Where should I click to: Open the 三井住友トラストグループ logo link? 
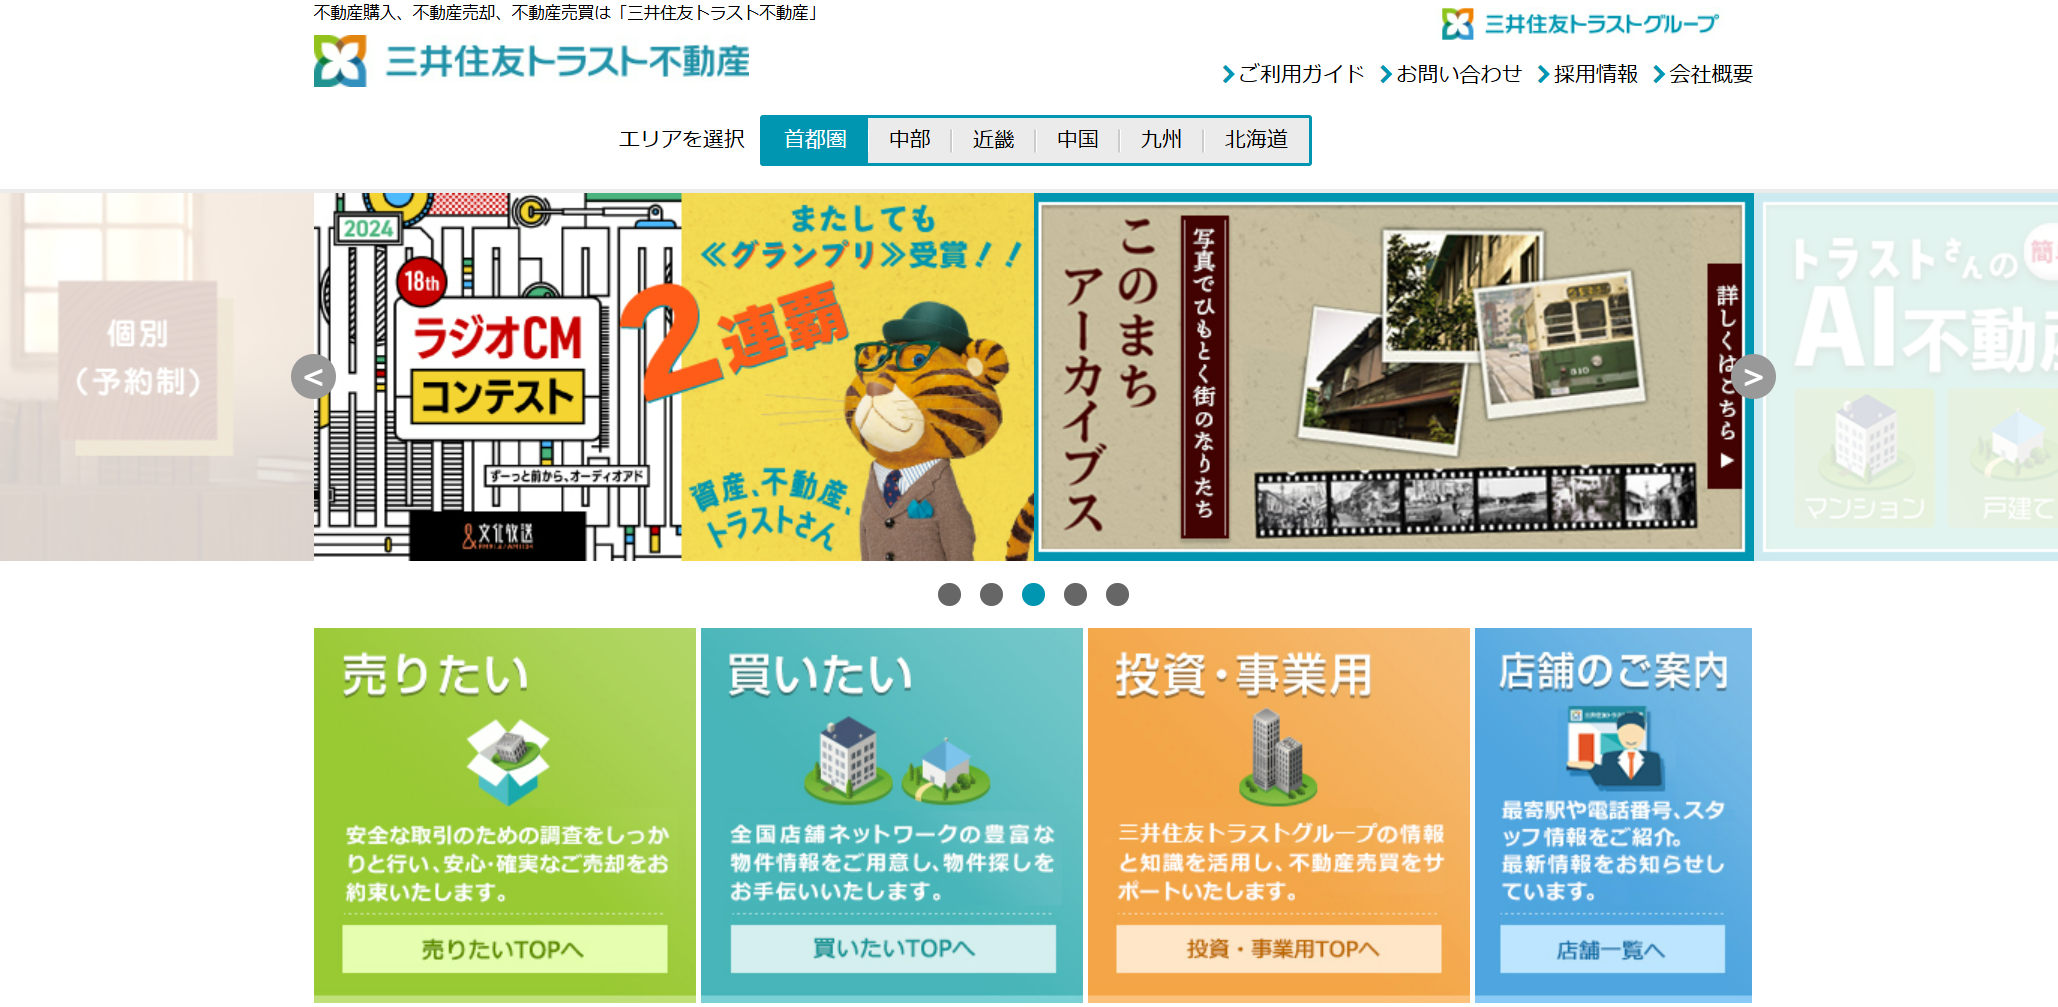[x=1580, y=24]
